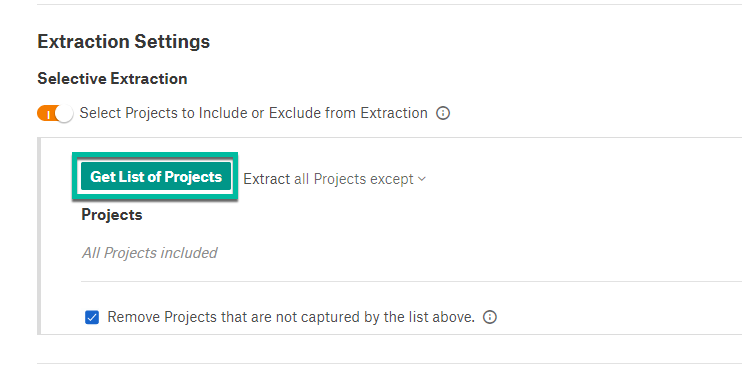The height and width of the screenshot is (372, 742).
Task: Click the gray left border of projects panel
Action: click(39, 236)
